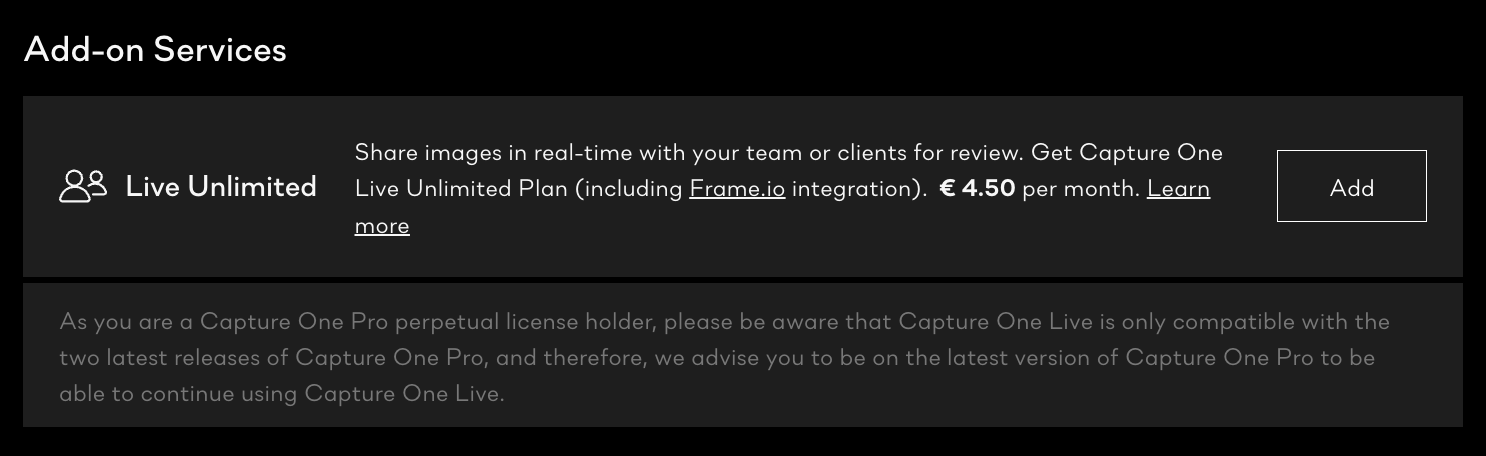The height and width of the screenshot is (456, 1486).
Task: Click the "two latest releases" notice line
Action: coord(717,358)
